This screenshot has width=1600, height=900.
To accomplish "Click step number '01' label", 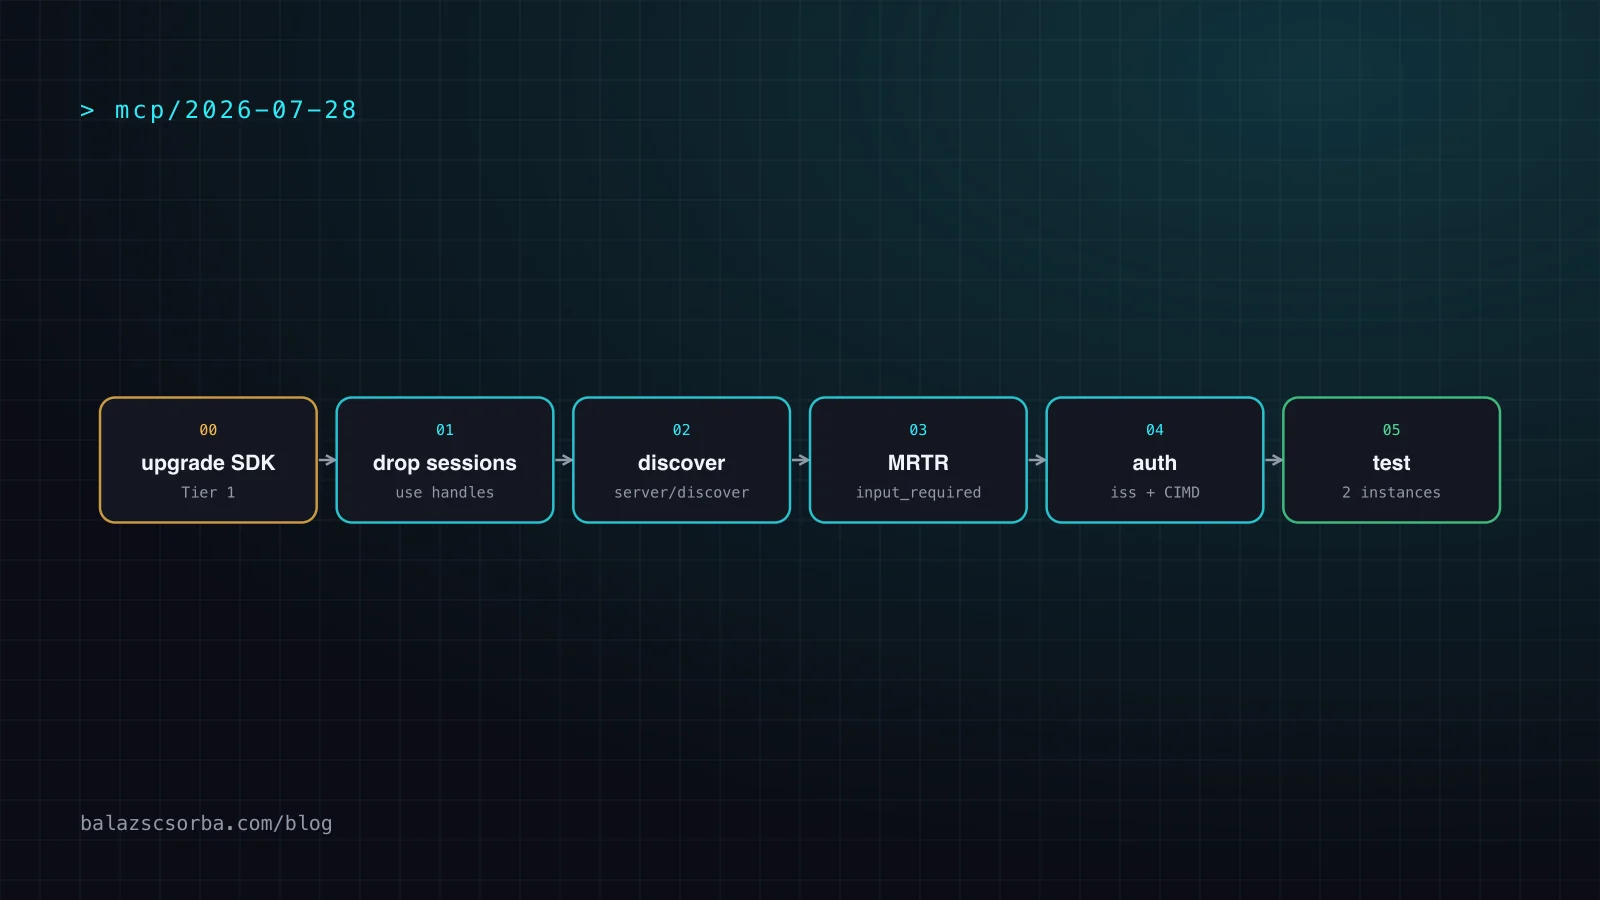I will [x=445, y=430].
